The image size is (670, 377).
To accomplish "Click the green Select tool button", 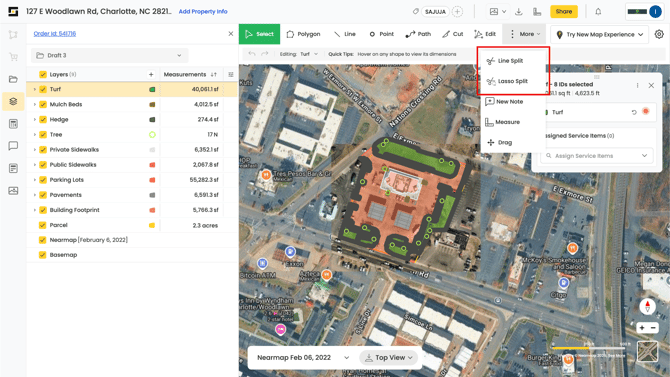I will click(259, 34).
